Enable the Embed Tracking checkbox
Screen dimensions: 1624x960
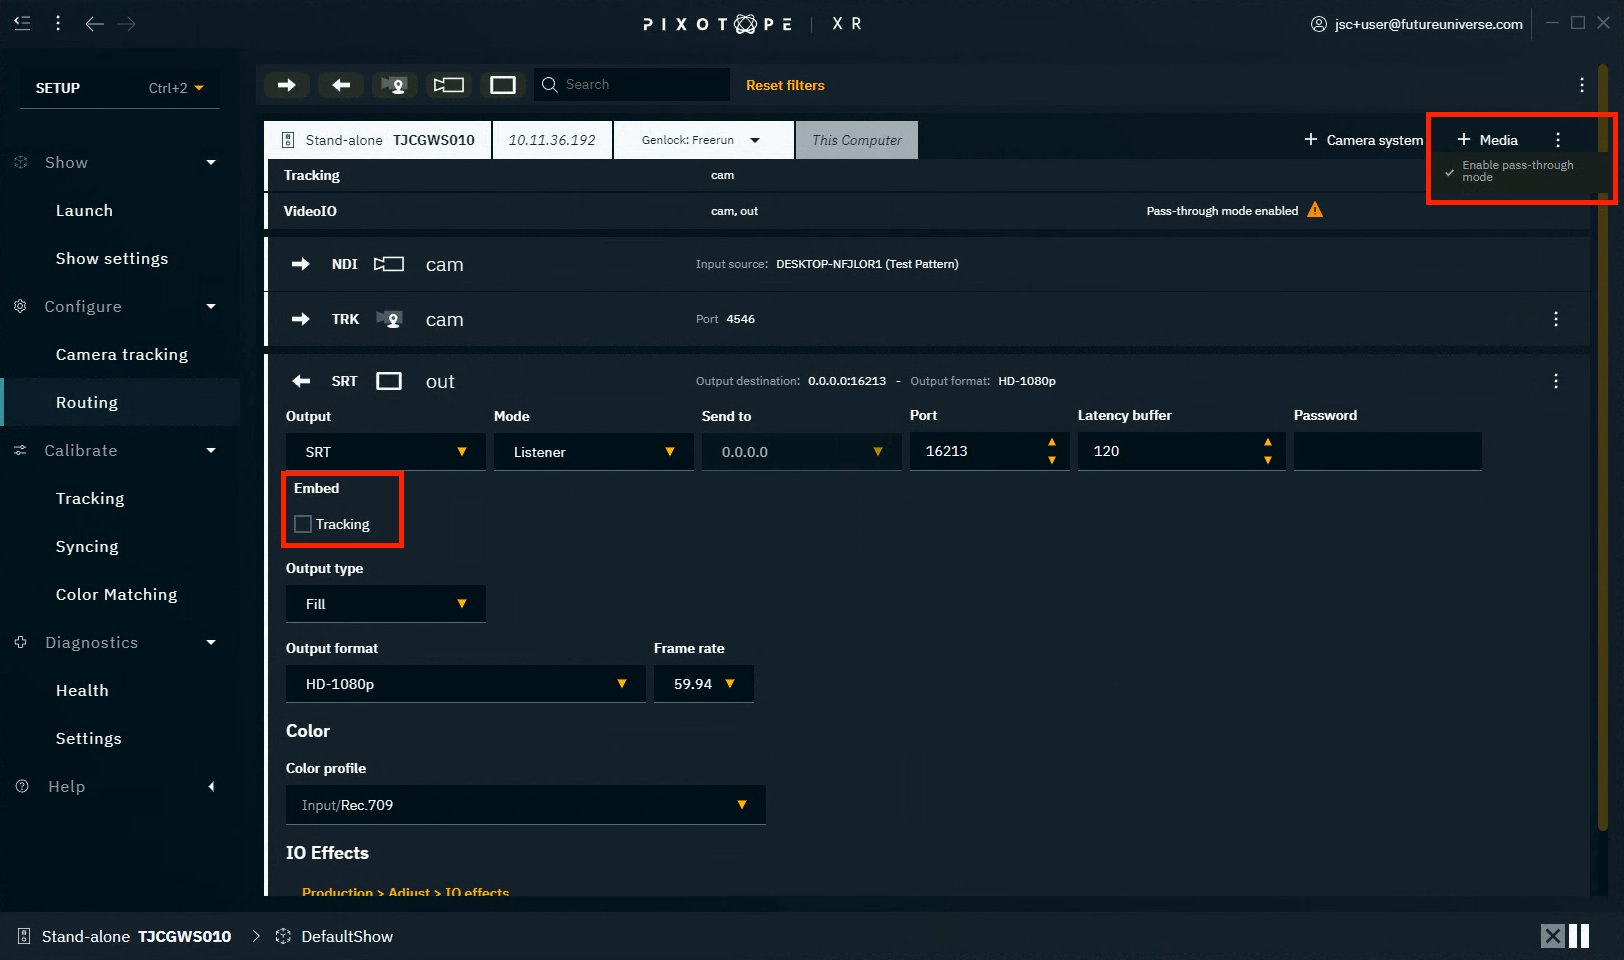[303, 524]
